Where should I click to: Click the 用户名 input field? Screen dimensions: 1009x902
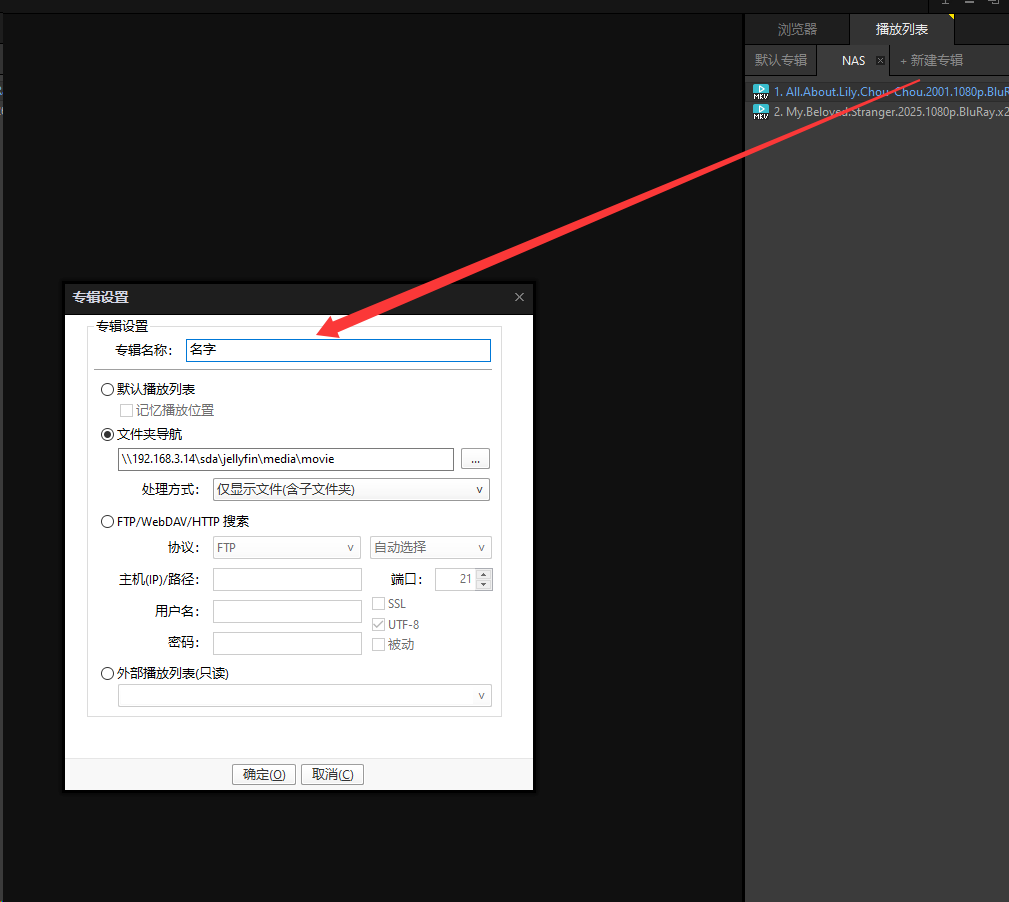287,611
